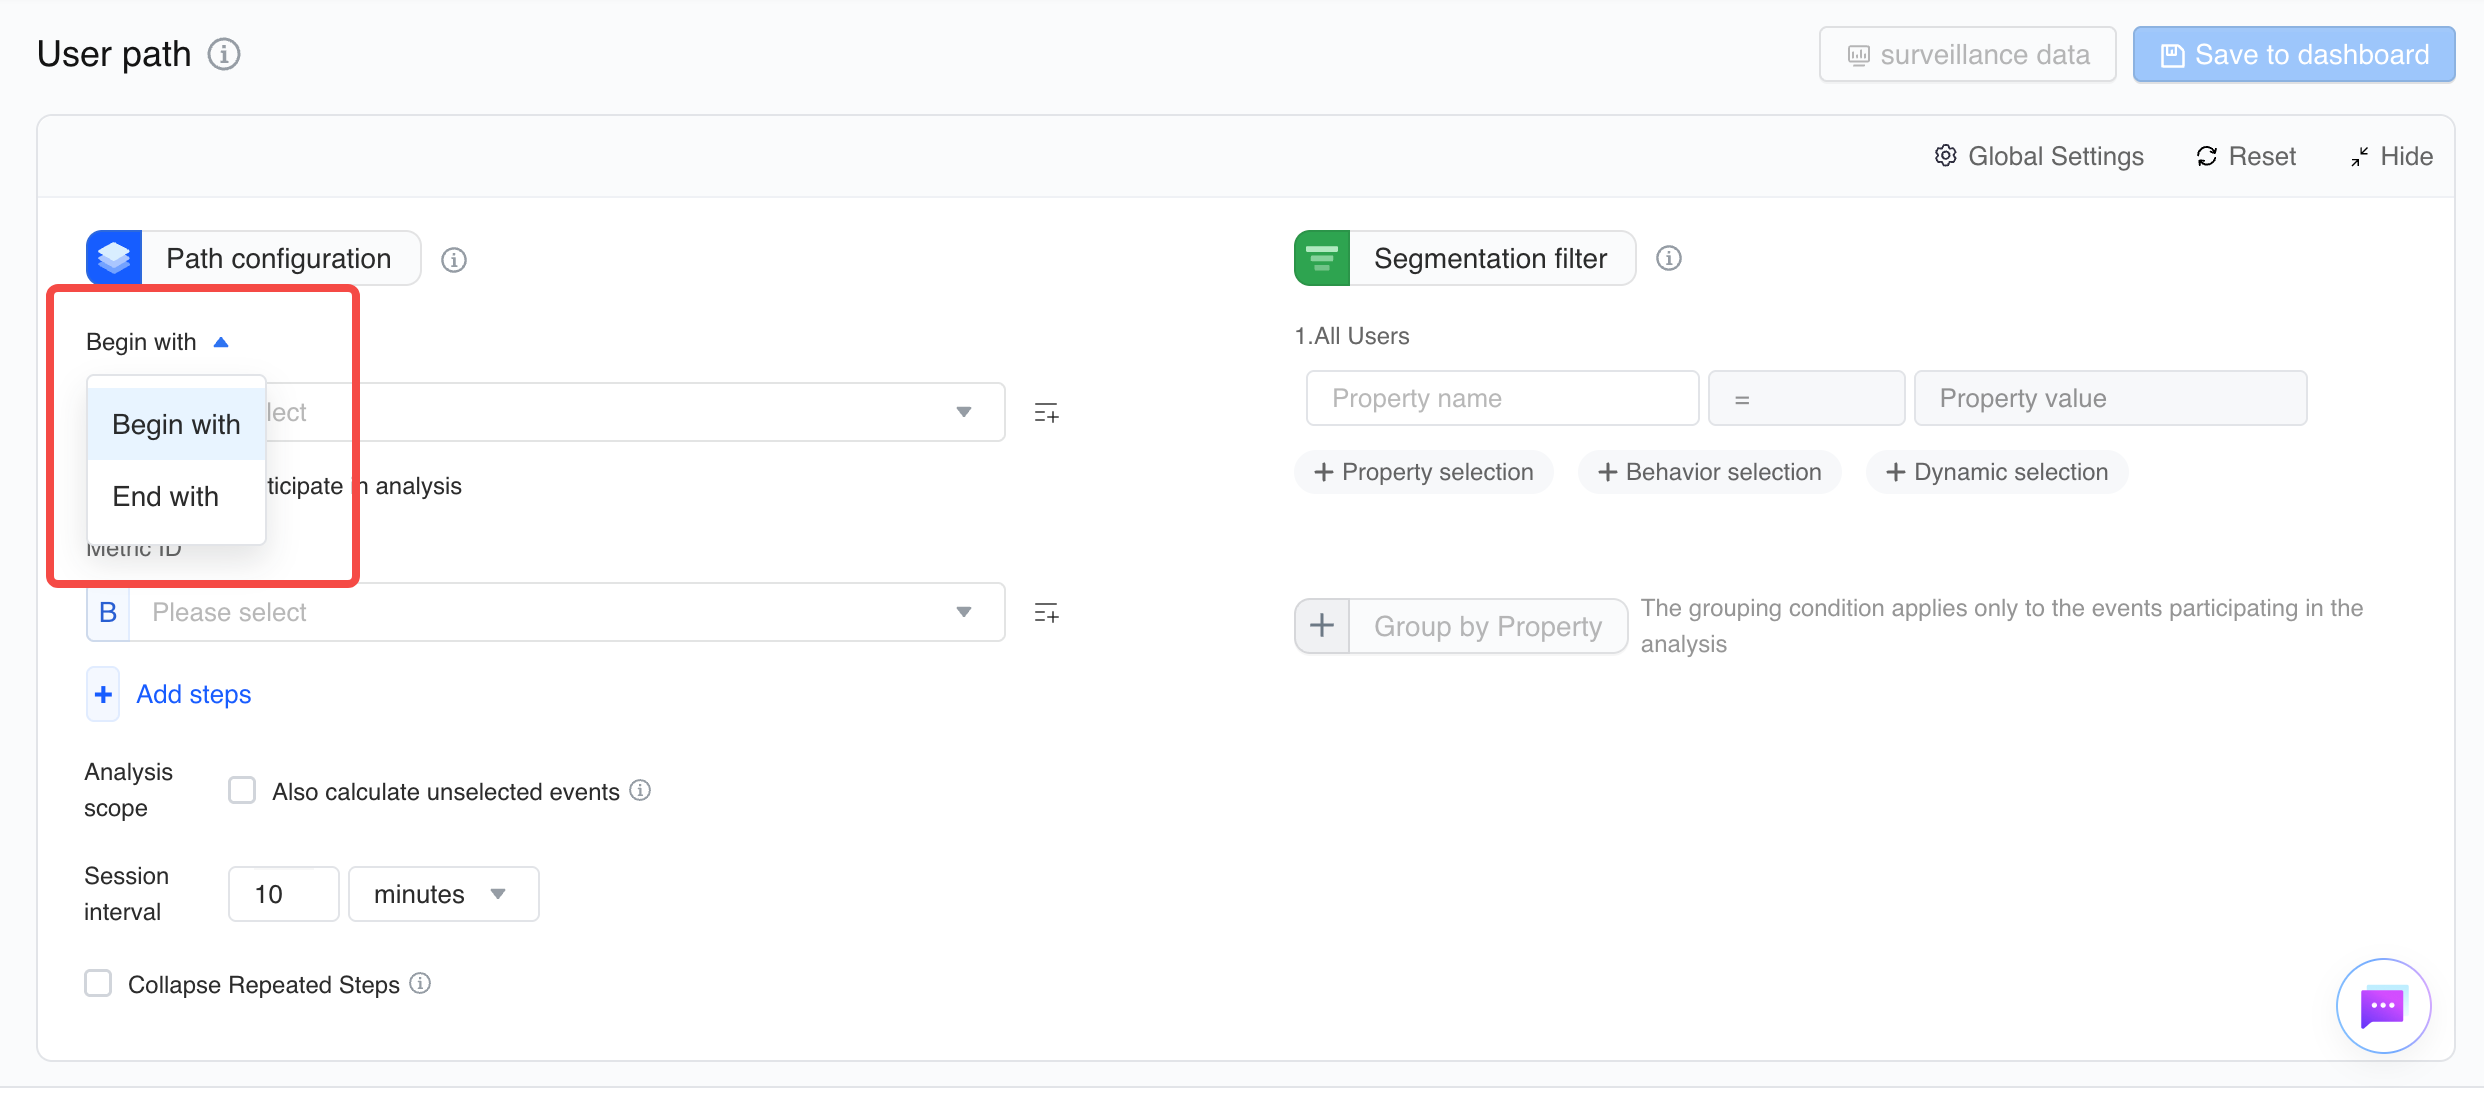Click the plus icon of Group by Property
This screenshot has height=1096, width=2484.
pyautogui.click(x=1322, y=626)
